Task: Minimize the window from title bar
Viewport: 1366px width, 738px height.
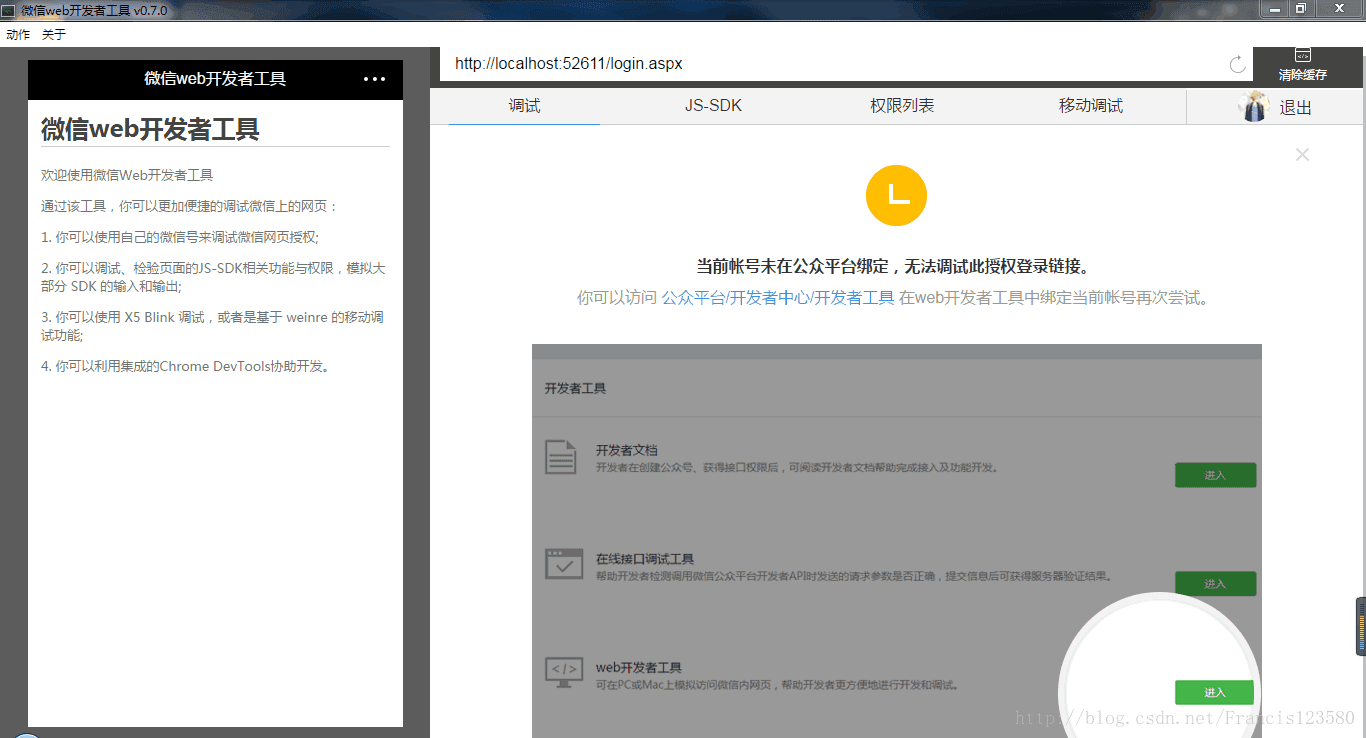Action: [x=1274, y=8]
